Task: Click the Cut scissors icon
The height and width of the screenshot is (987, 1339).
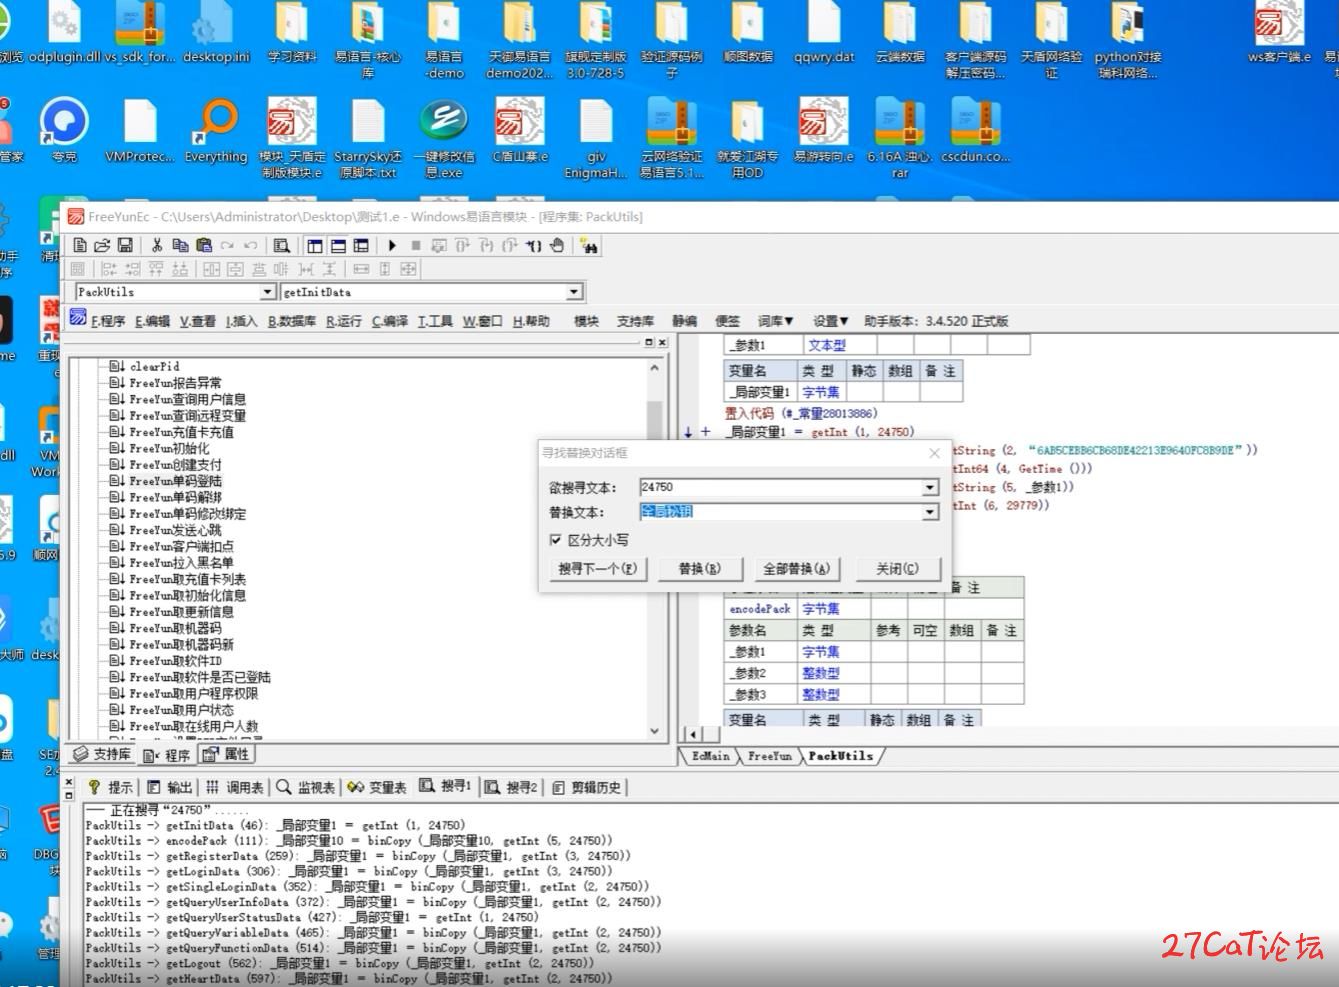Action: pos(157,245)
